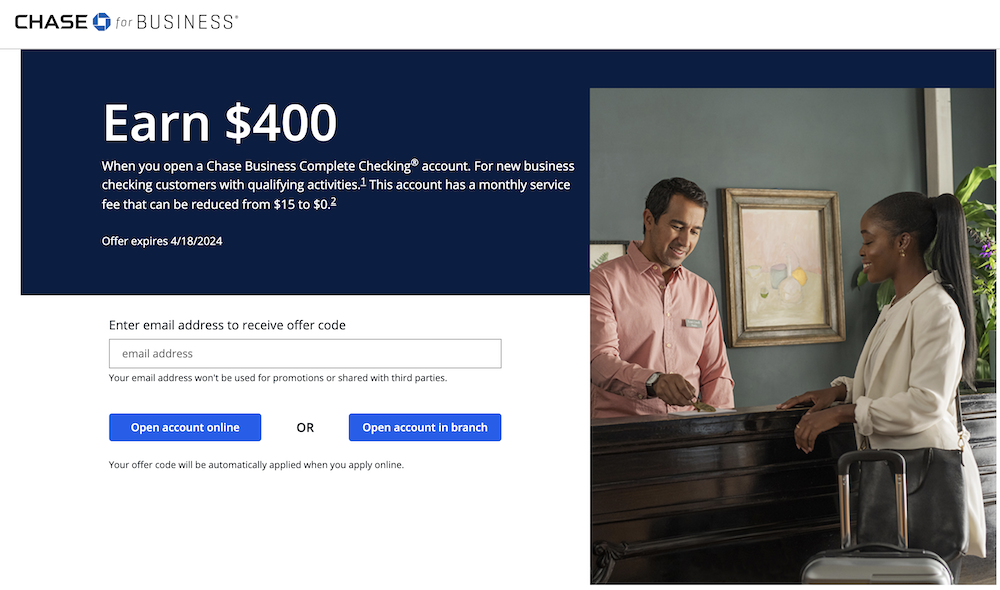1000x590 pixels.
Task: Click superscript footnote 1 after qualifying activities
Action: 364,182
